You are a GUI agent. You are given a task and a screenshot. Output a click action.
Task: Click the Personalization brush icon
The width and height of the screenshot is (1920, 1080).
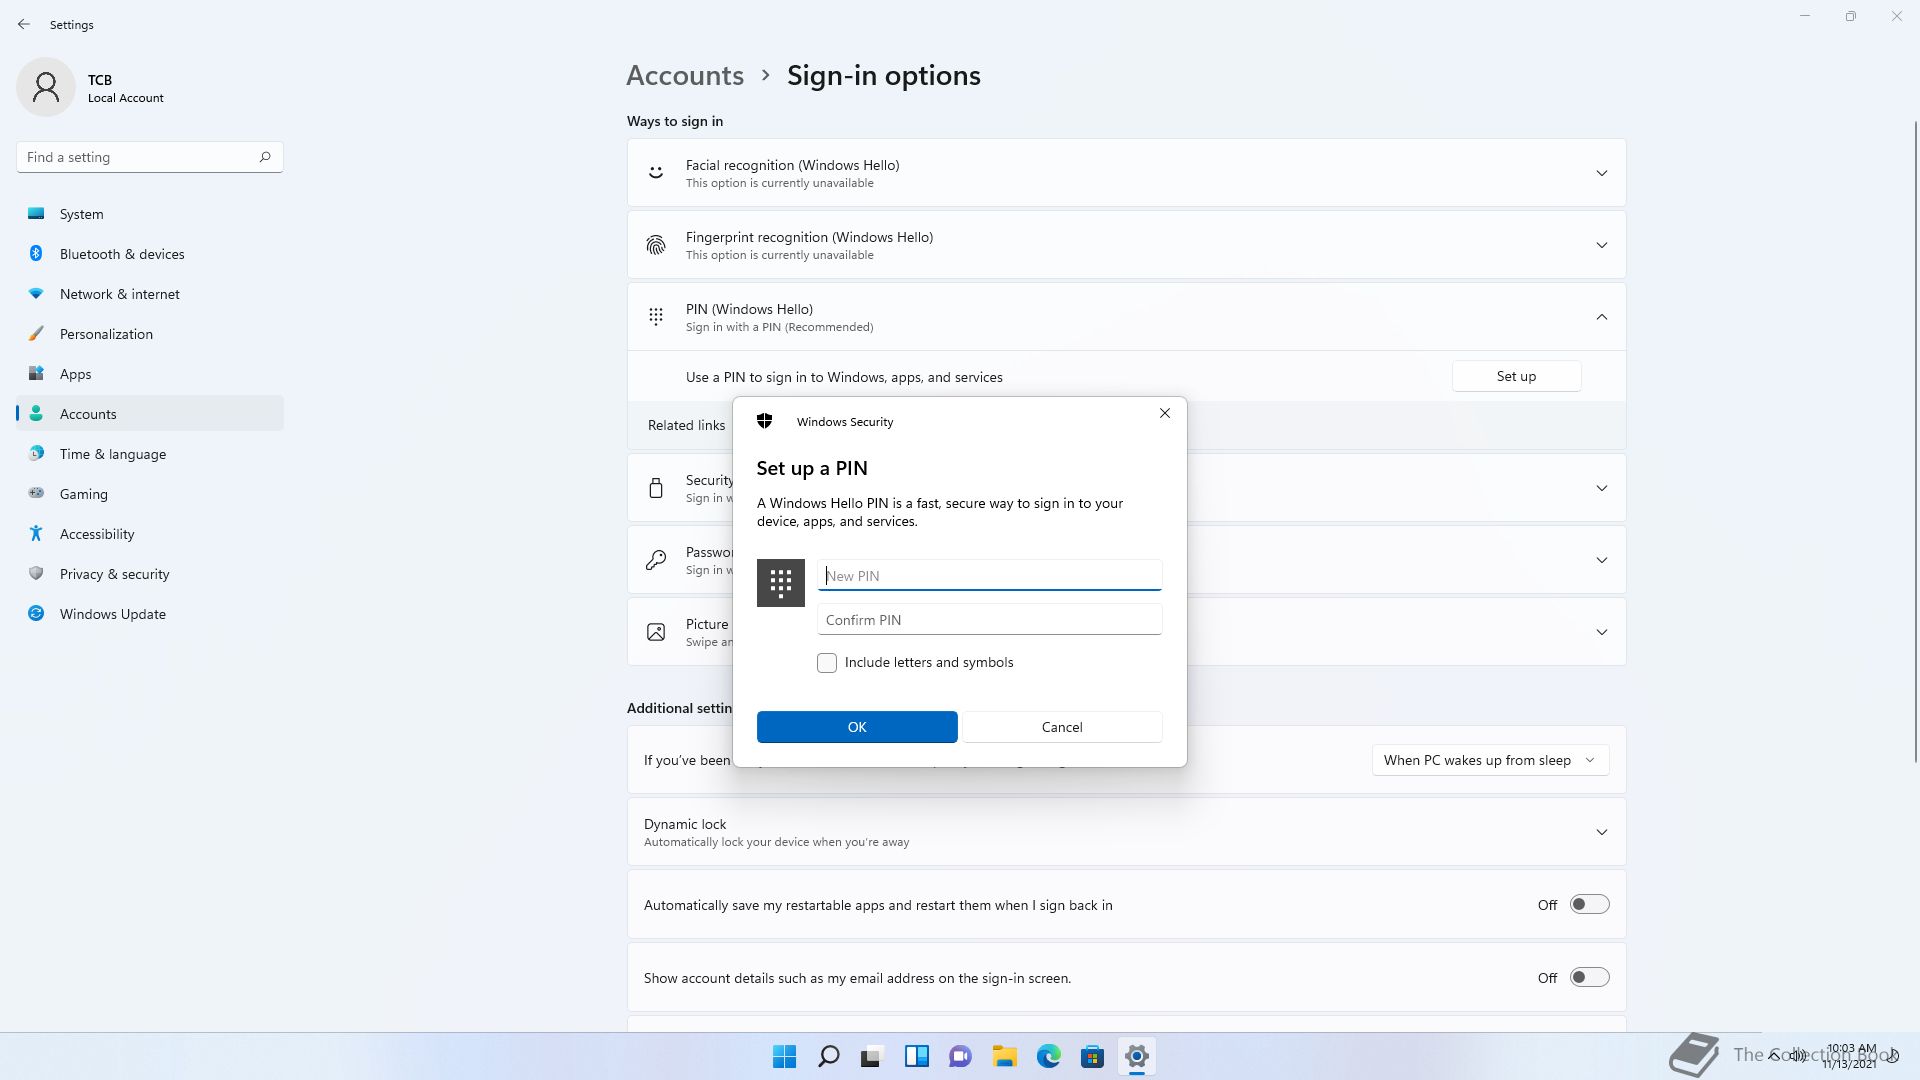tap(36, 333)
